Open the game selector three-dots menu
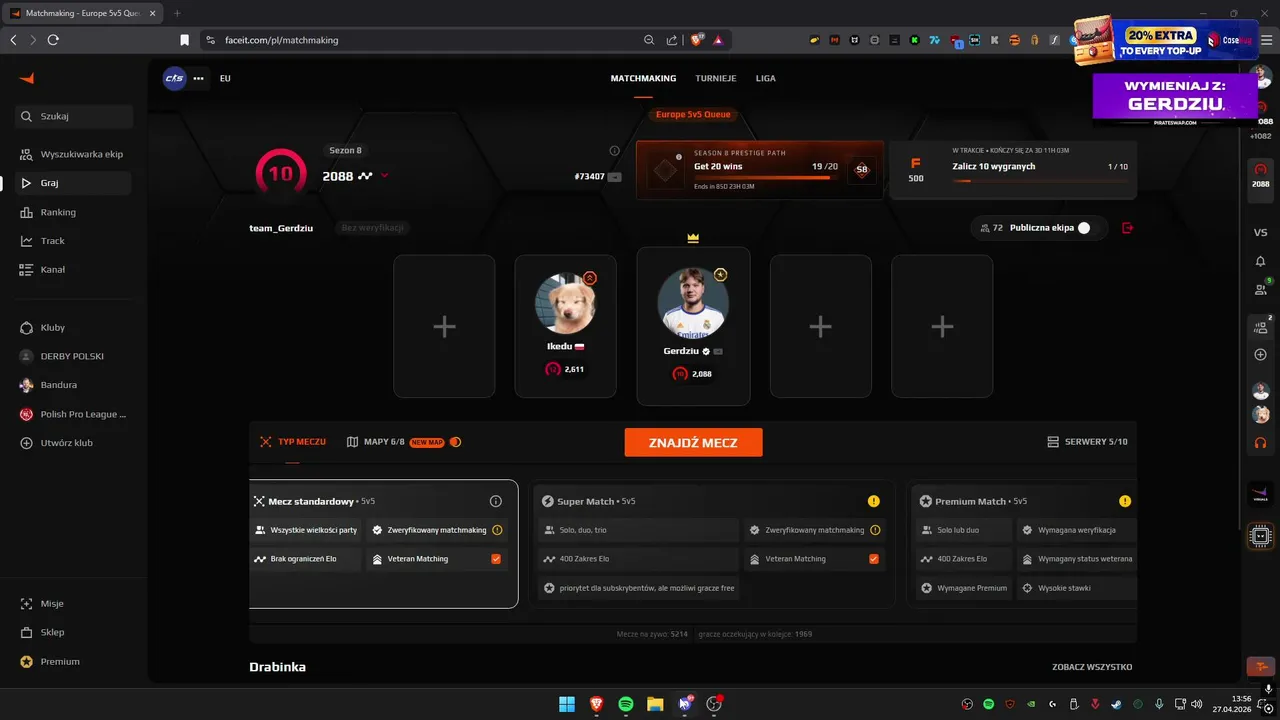 coord(198,78)
